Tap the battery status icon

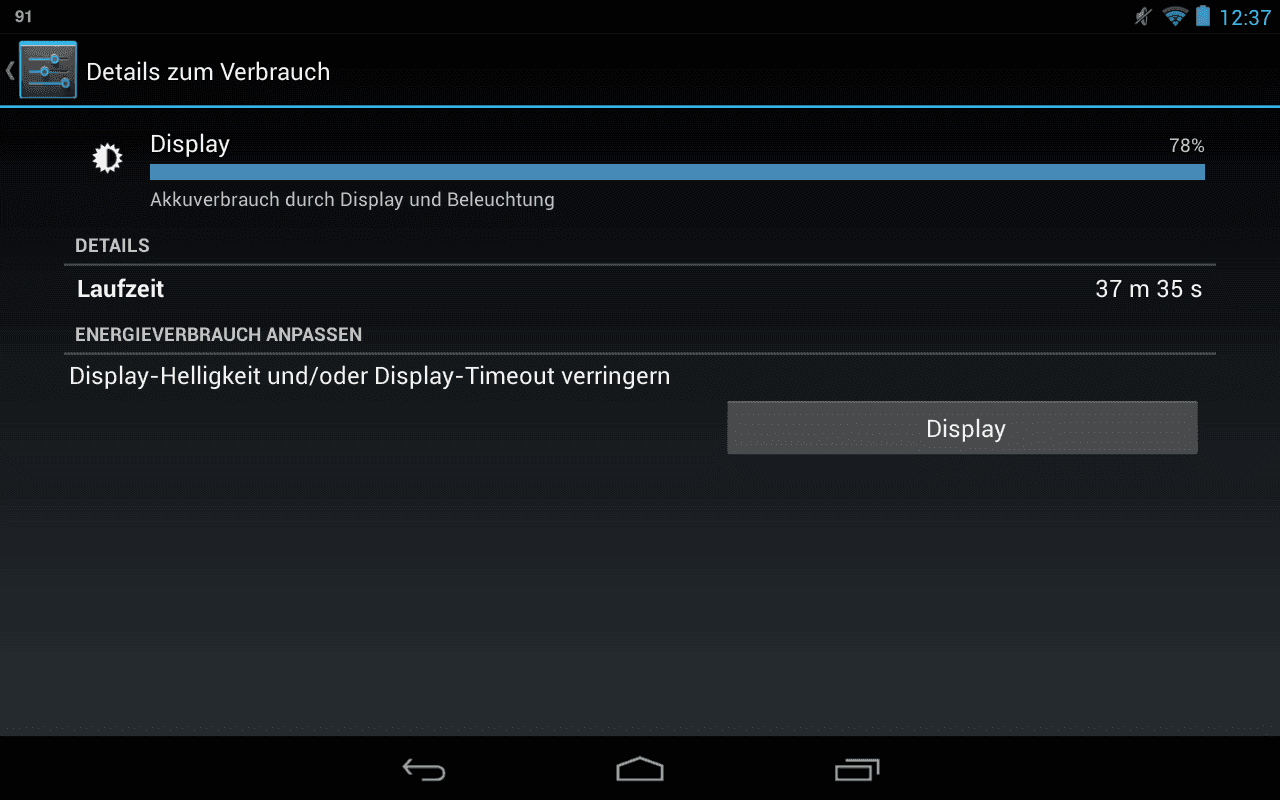1202,16
